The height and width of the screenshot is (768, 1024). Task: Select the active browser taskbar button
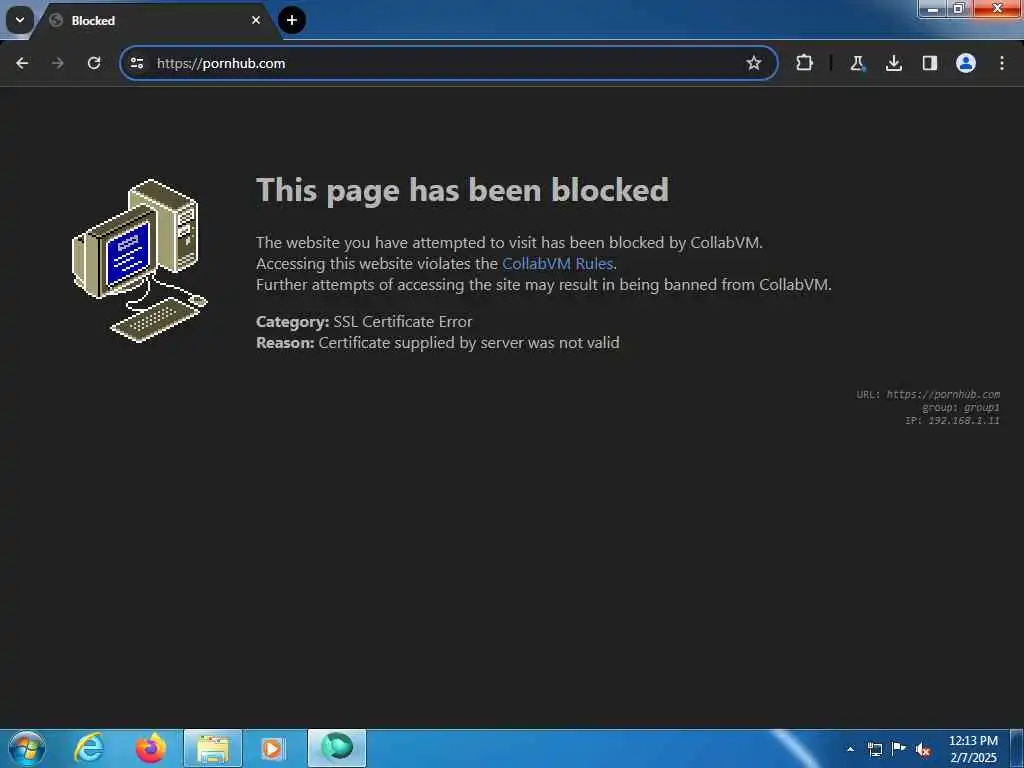(337, 748)
